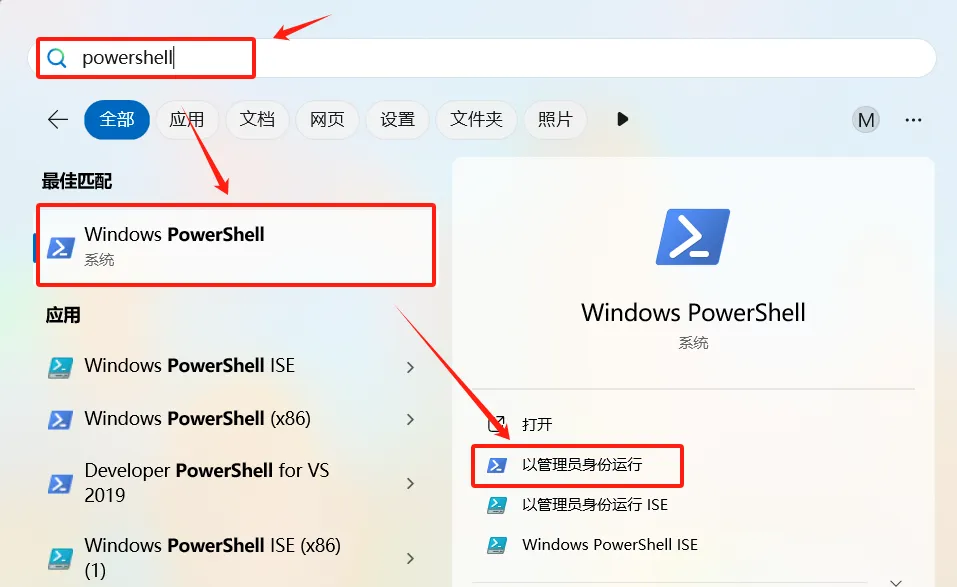The image size is (957, 587).
Task: Switch to the 文档 filter tab
Action: [x=257, y=120]
